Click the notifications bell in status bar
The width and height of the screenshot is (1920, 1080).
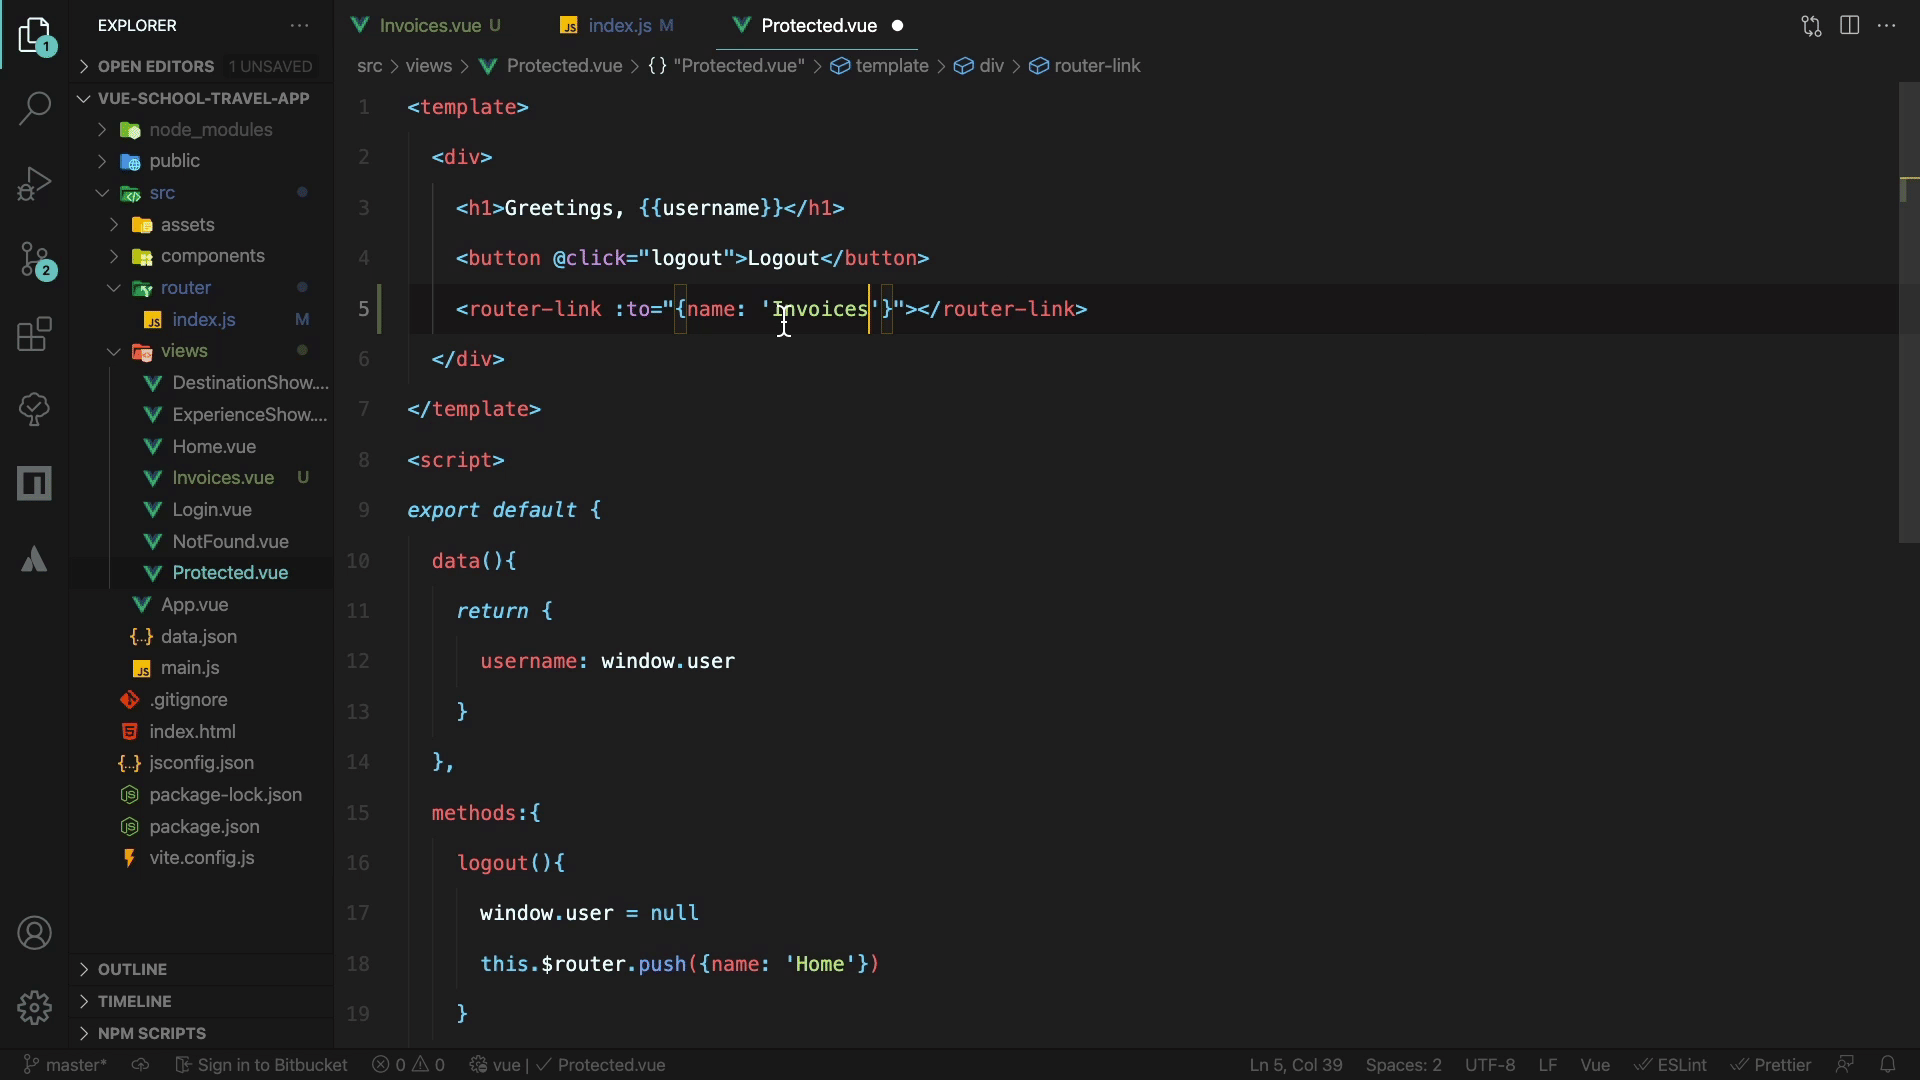1887,1065
